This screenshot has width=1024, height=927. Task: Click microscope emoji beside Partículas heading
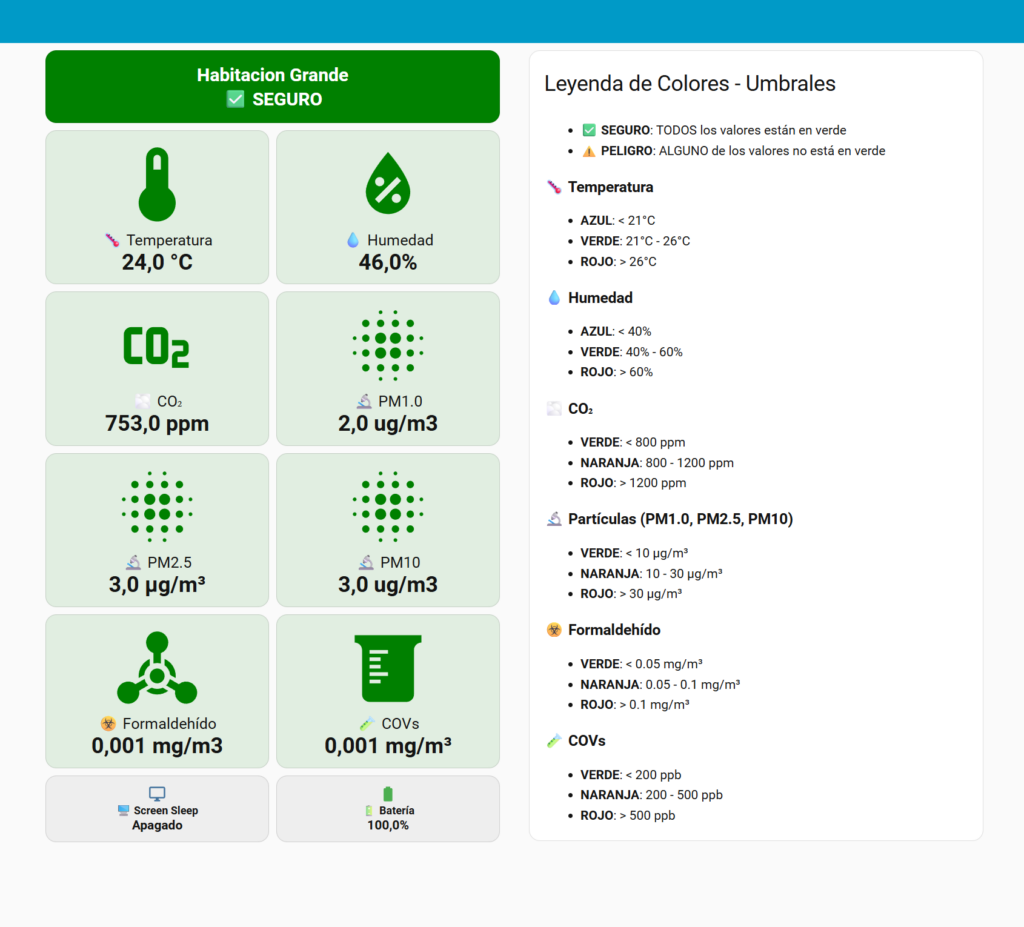(x=554, y=519)
